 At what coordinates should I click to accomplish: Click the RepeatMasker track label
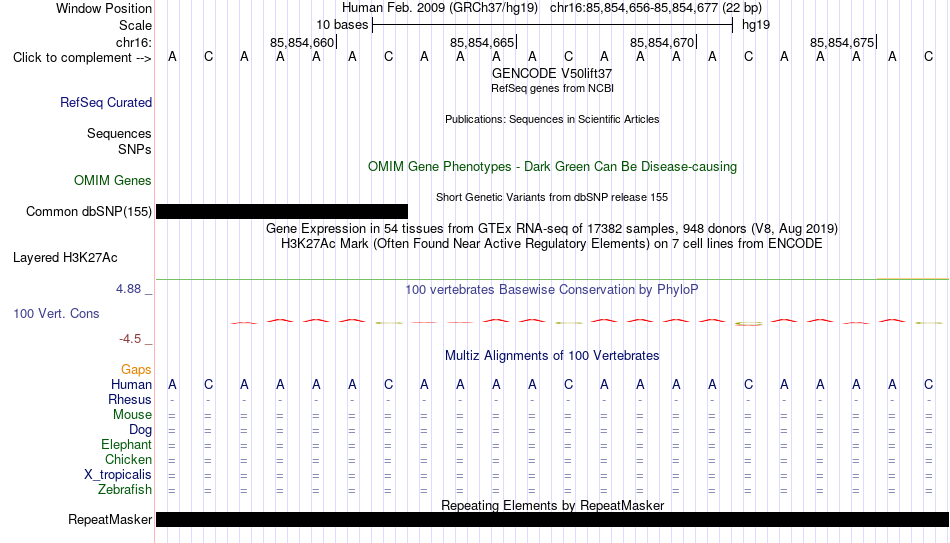pyautogui.click(x=110, y=519)
